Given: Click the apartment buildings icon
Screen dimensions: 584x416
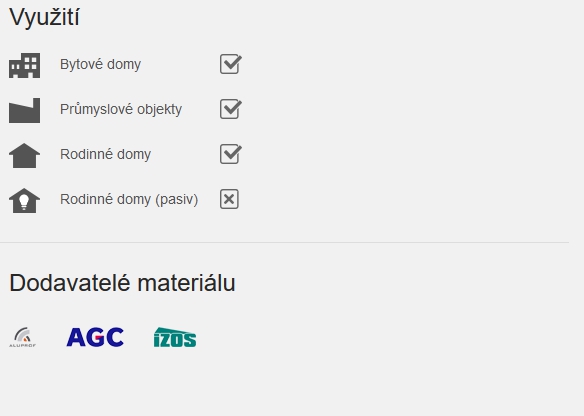Looking at the screenshot, I should pos(24,66).
